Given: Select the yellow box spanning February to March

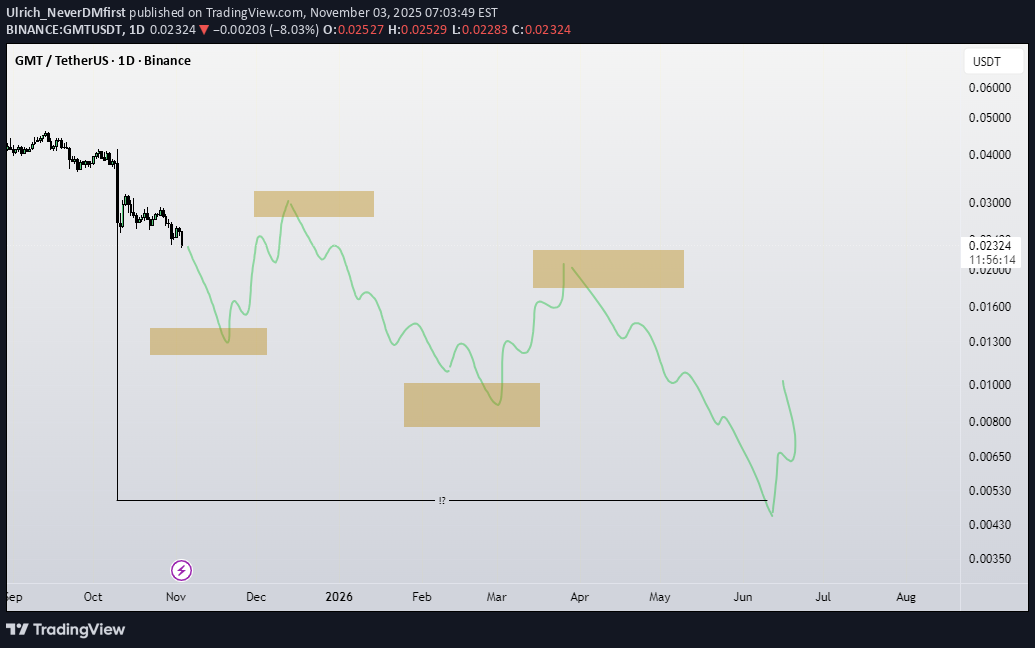Looking at the screenshot, I should pos(471,405).
